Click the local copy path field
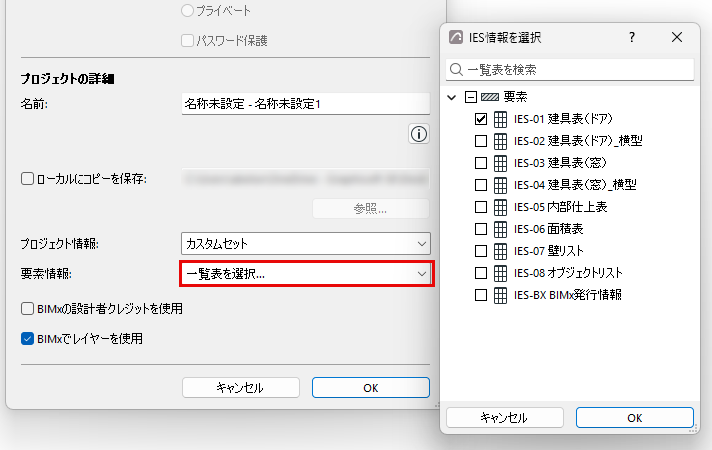 [x=306, y=178]
